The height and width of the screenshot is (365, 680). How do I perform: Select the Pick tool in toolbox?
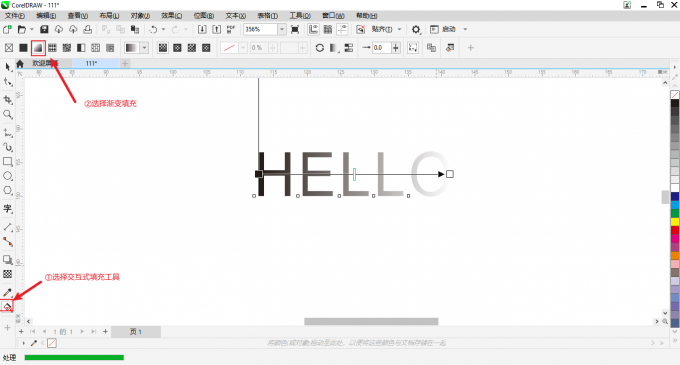point(8,67)
